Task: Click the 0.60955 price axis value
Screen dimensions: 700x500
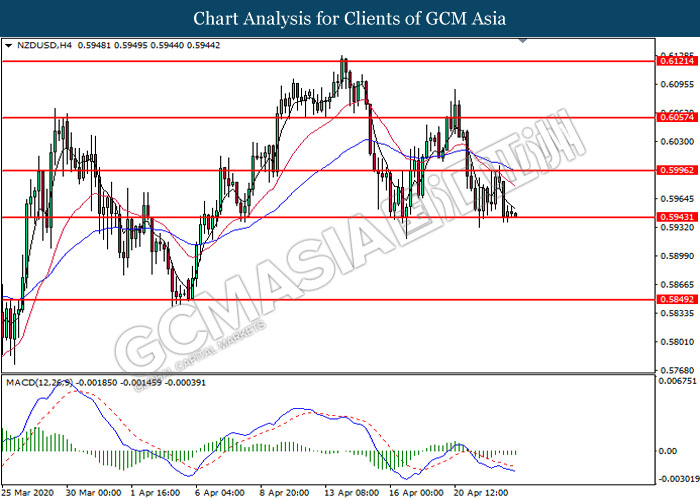Action: click(x=675, y=84)
